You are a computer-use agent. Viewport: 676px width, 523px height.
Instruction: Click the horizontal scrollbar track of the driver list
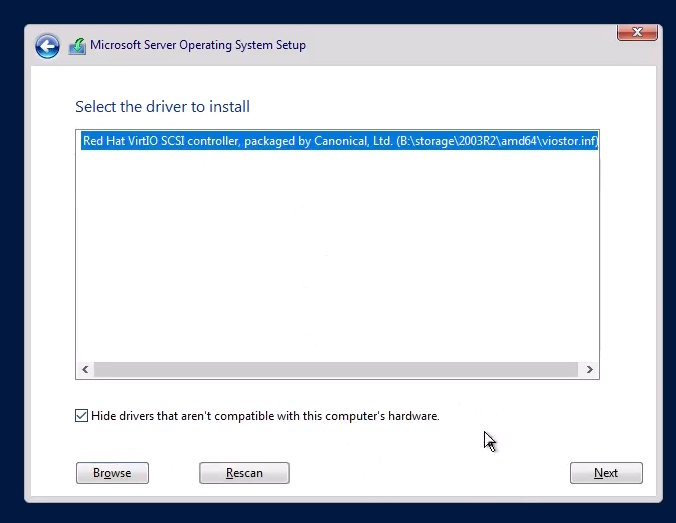336,370
